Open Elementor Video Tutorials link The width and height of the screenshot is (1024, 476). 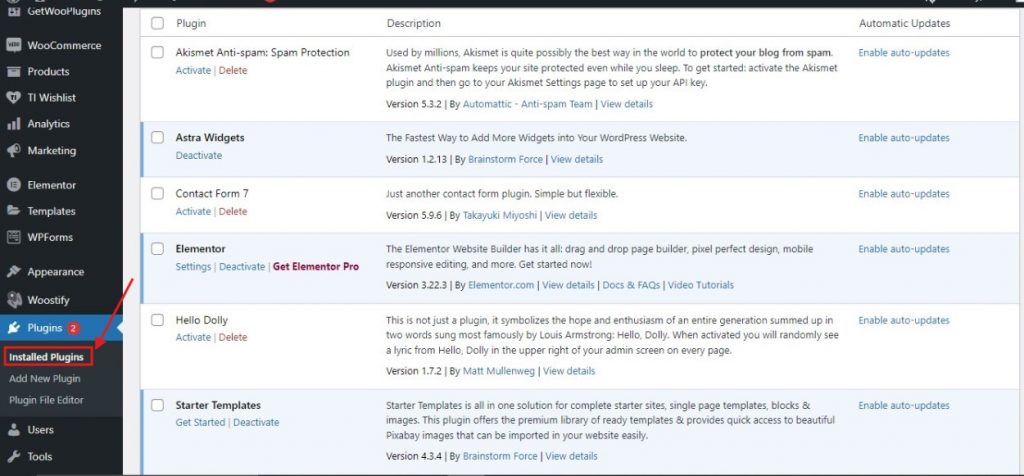tap(701, 285)
